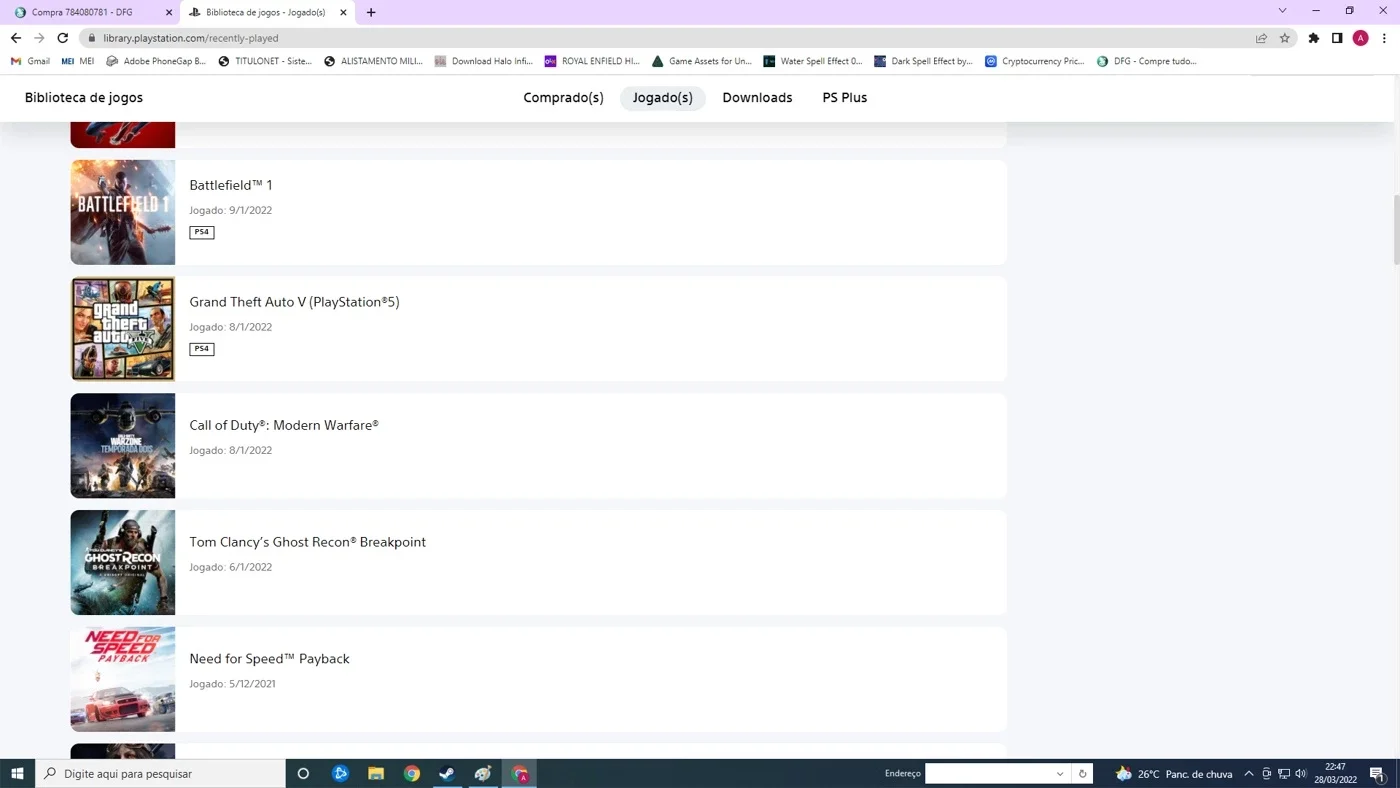
Task: Click the Tom Clancy's Ghost Recon® Breakpoint title
Action: [x=308, y=542]
